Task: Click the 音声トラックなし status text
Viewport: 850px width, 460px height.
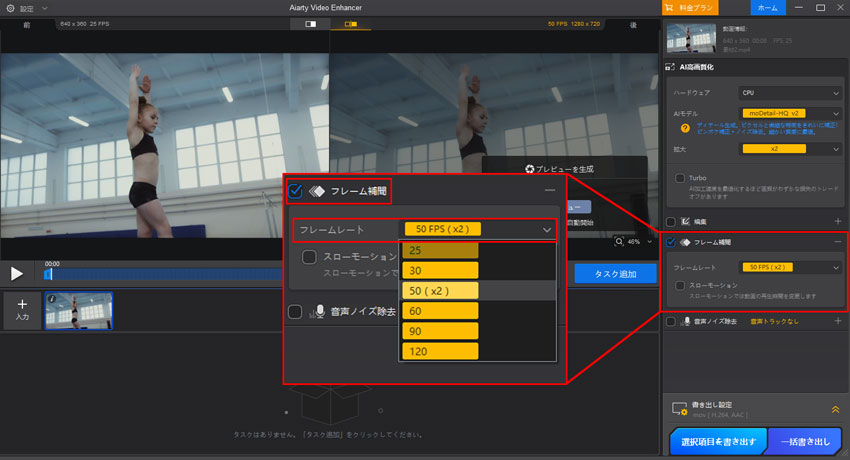Action: click(774, 321)
